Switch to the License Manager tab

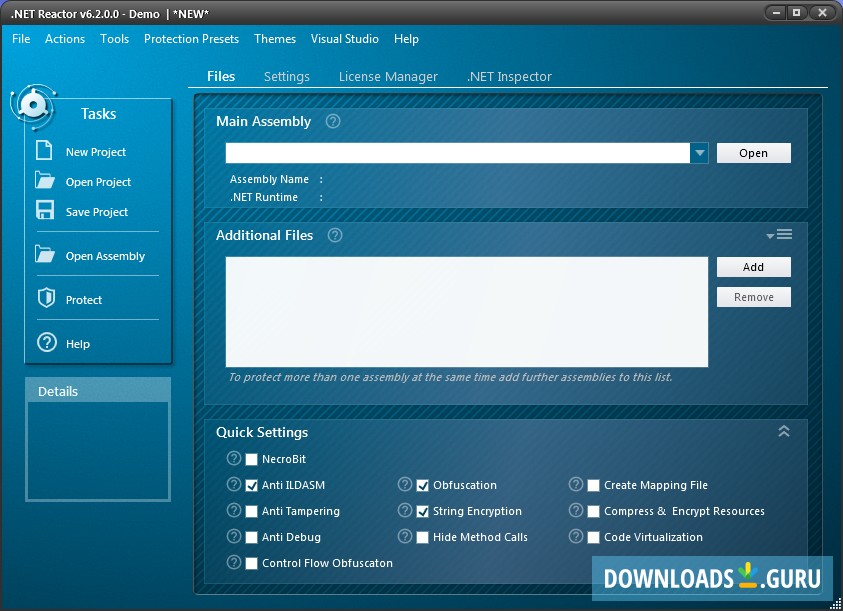coord(388,76)
